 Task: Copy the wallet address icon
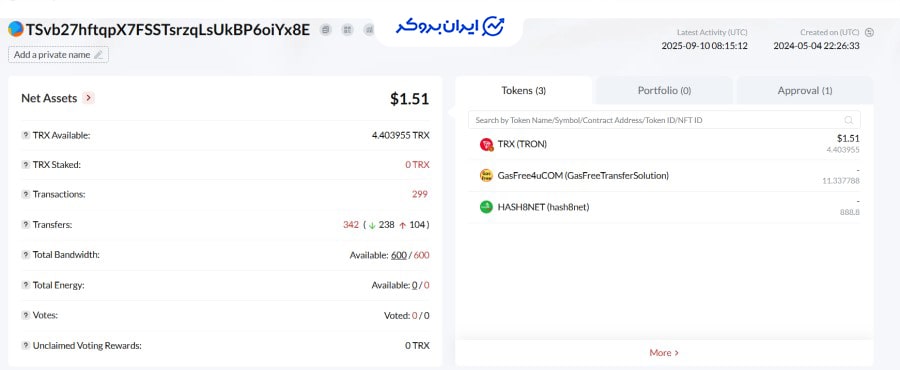click(326, 30)
